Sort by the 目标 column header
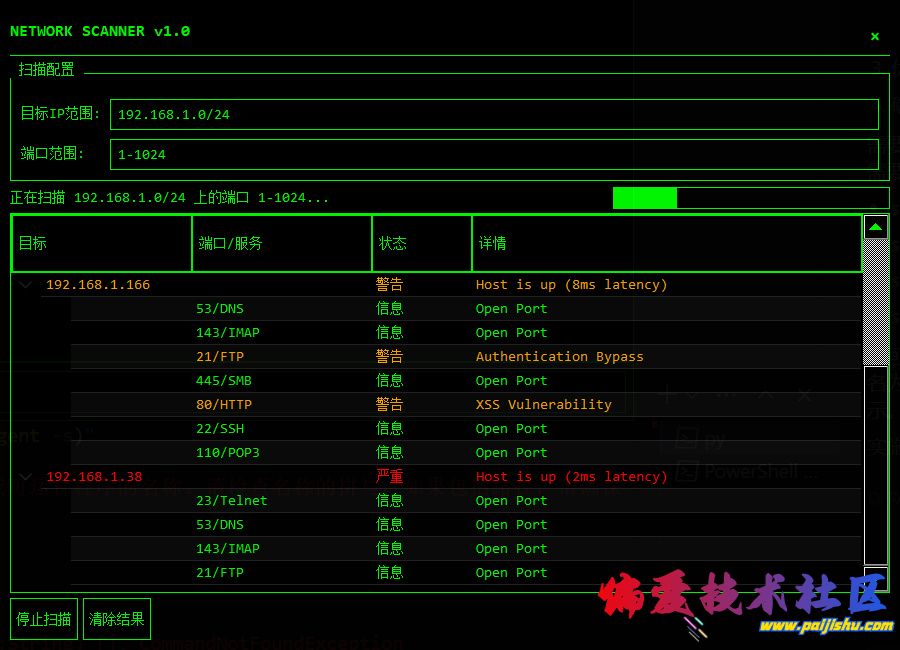Image resolution: width=900 pixels, height=650 pixels. (x=102, y=243)
